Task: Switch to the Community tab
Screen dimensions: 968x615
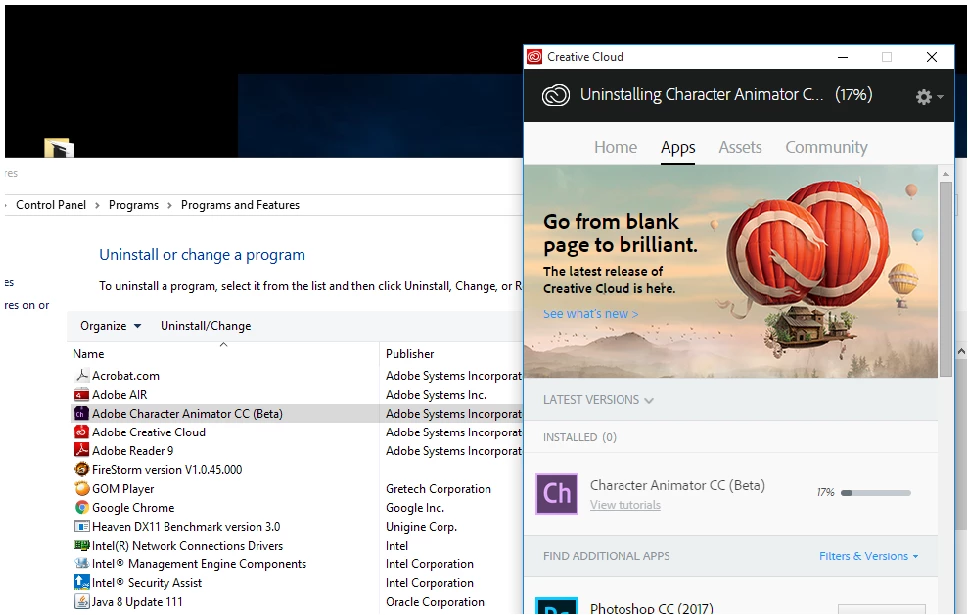Action: tap(826, 147)
